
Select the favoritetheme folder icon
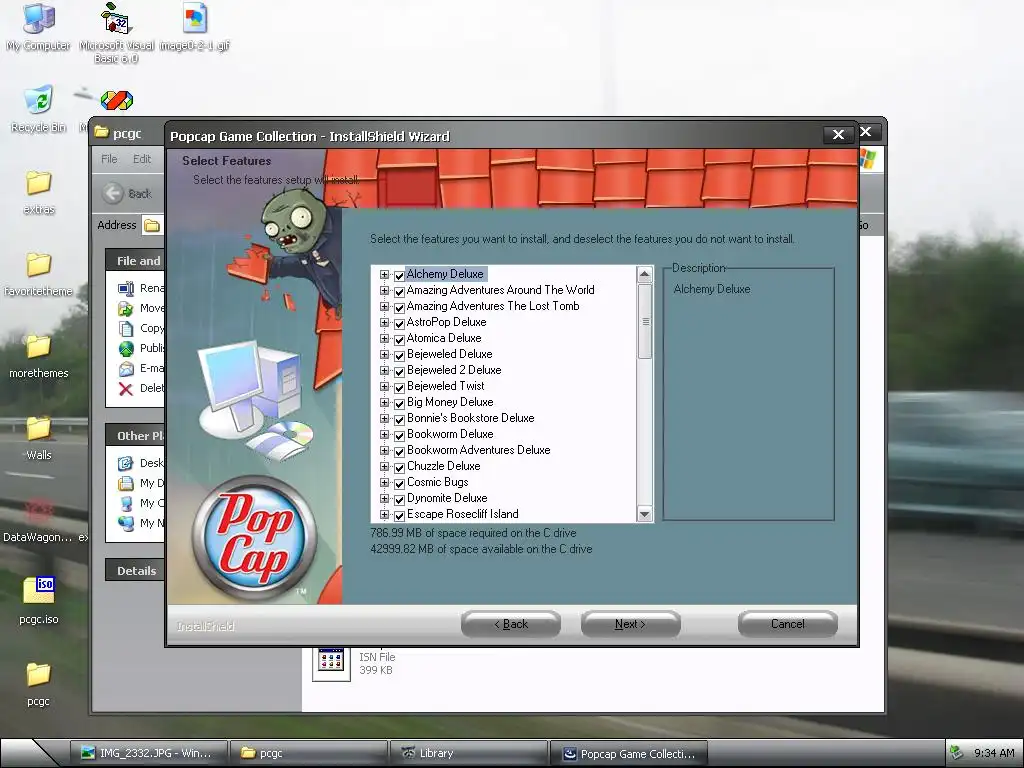(x=39, y=264)
